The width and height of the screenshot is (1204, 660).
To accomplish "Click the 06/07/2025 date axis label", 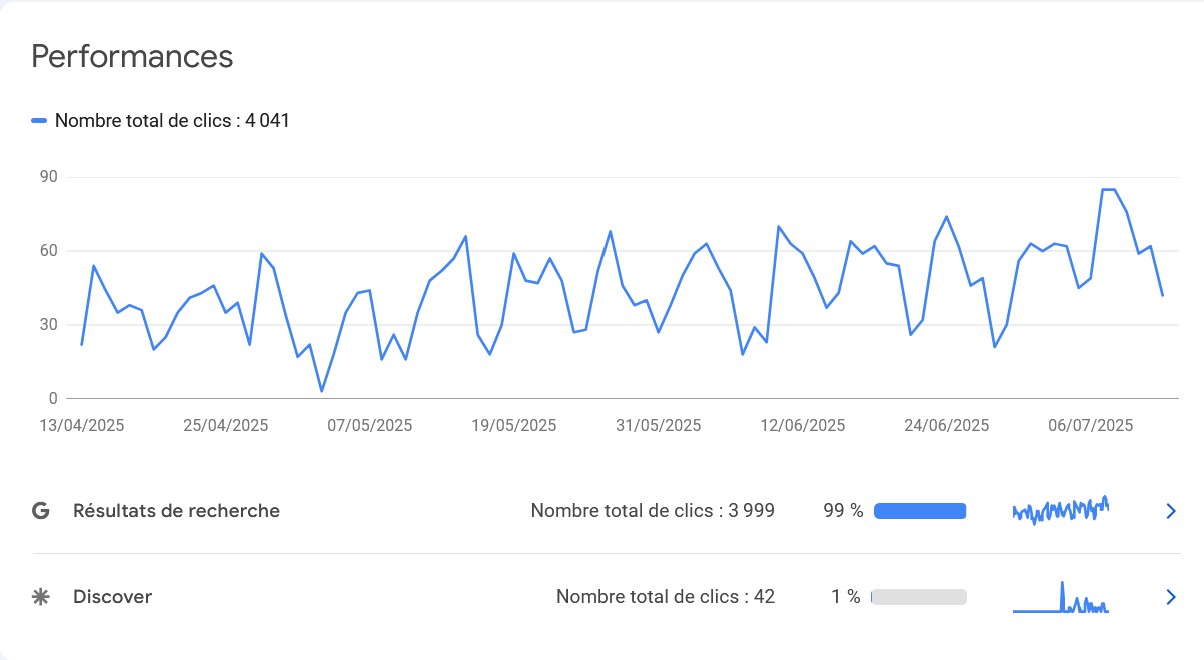I will click(1090, 425).
